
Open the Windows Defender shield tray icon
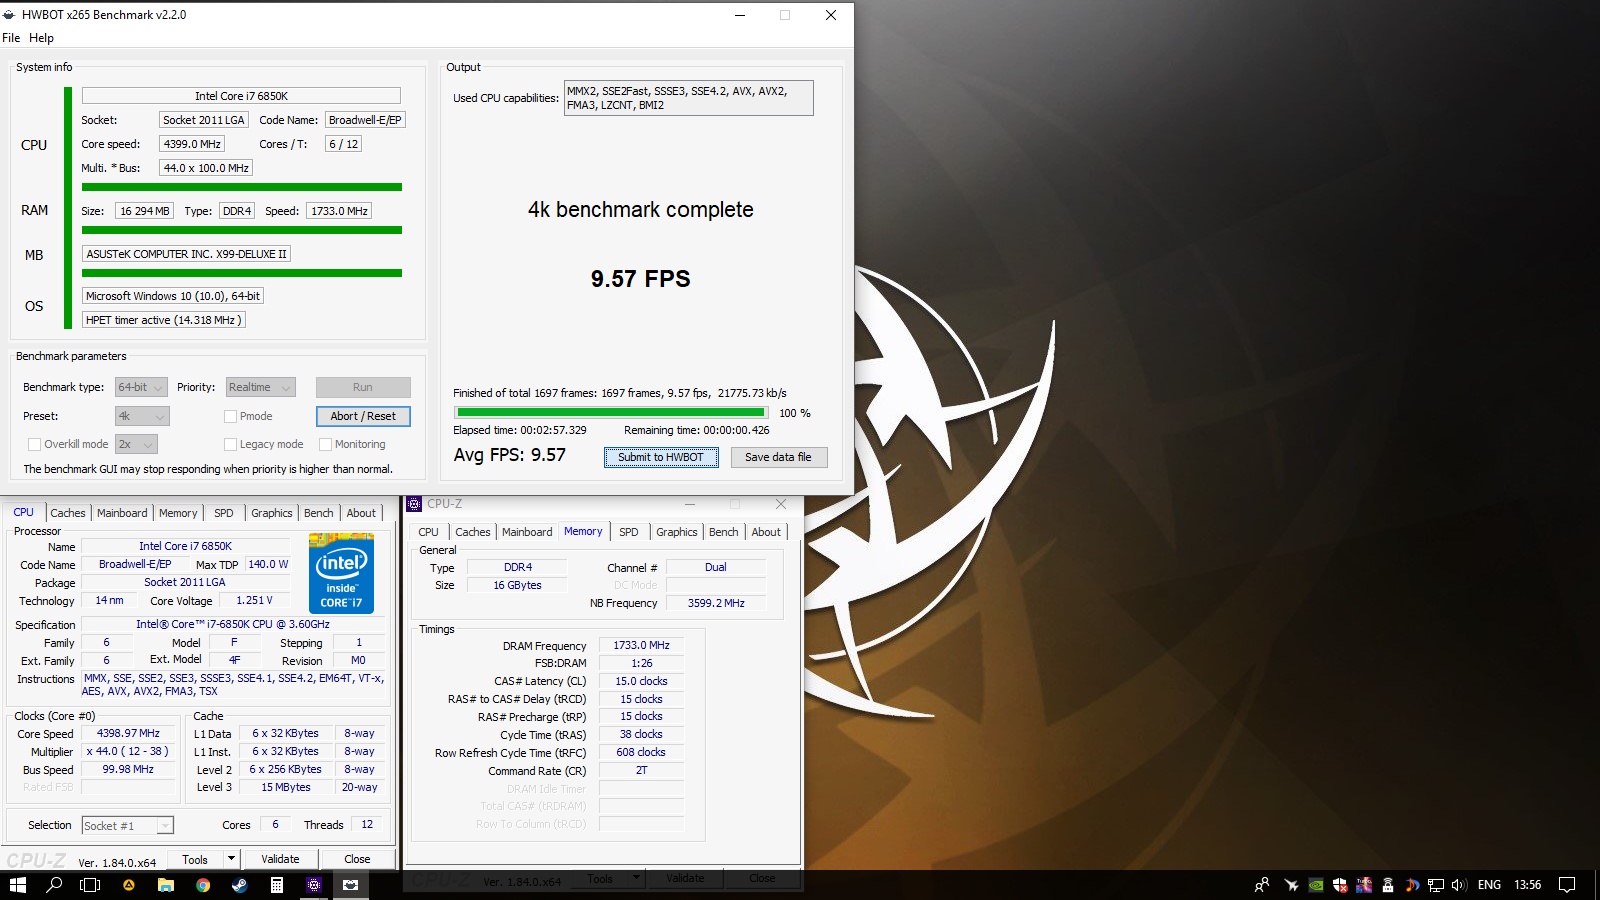pyautogui.click(x=1340, y=885)
